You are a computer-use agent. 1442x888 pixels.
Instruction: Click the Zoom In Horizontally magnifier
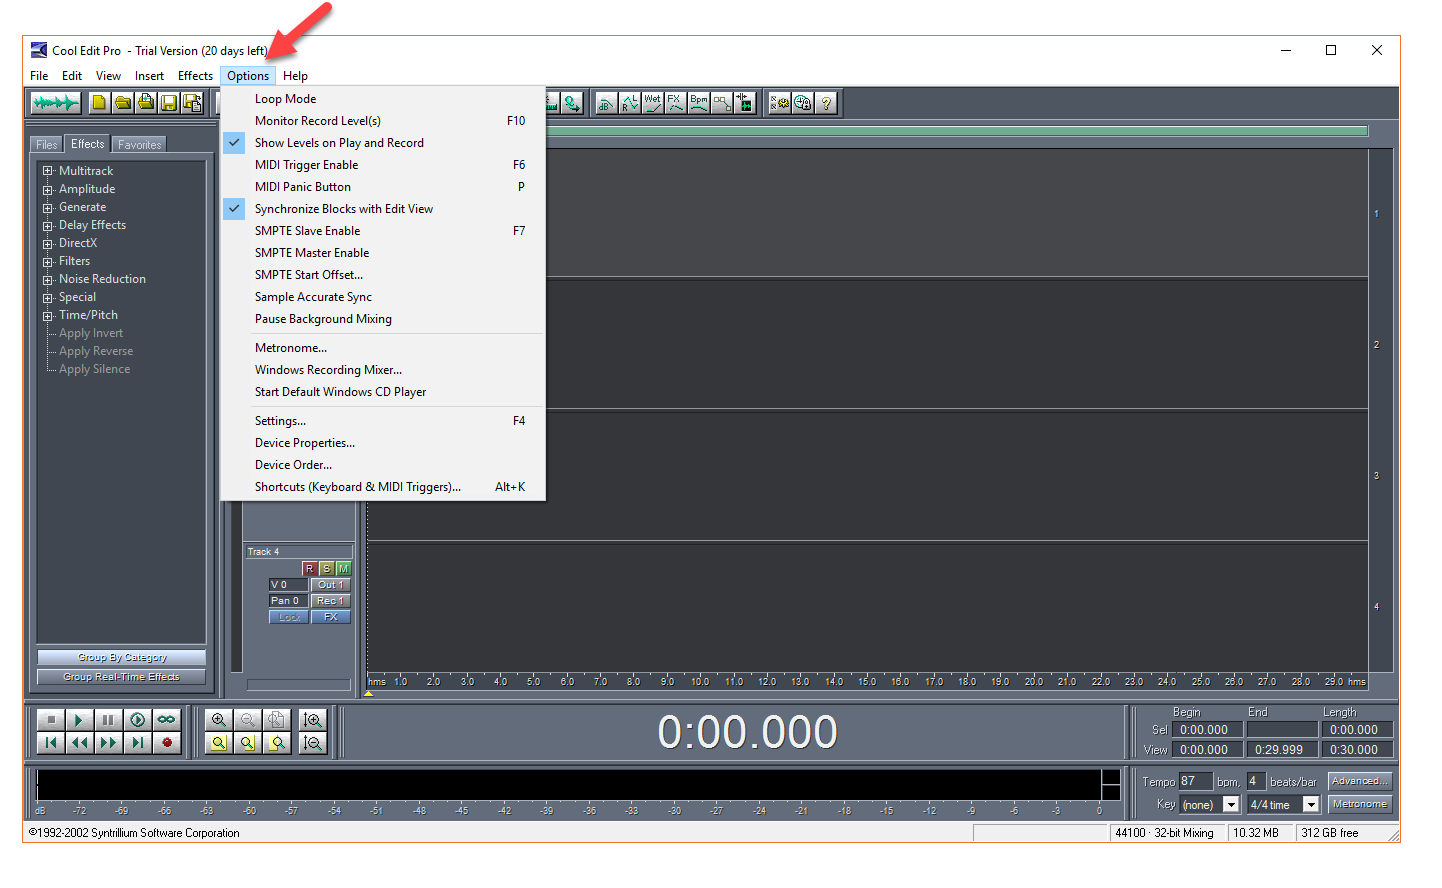click(218, 720)
